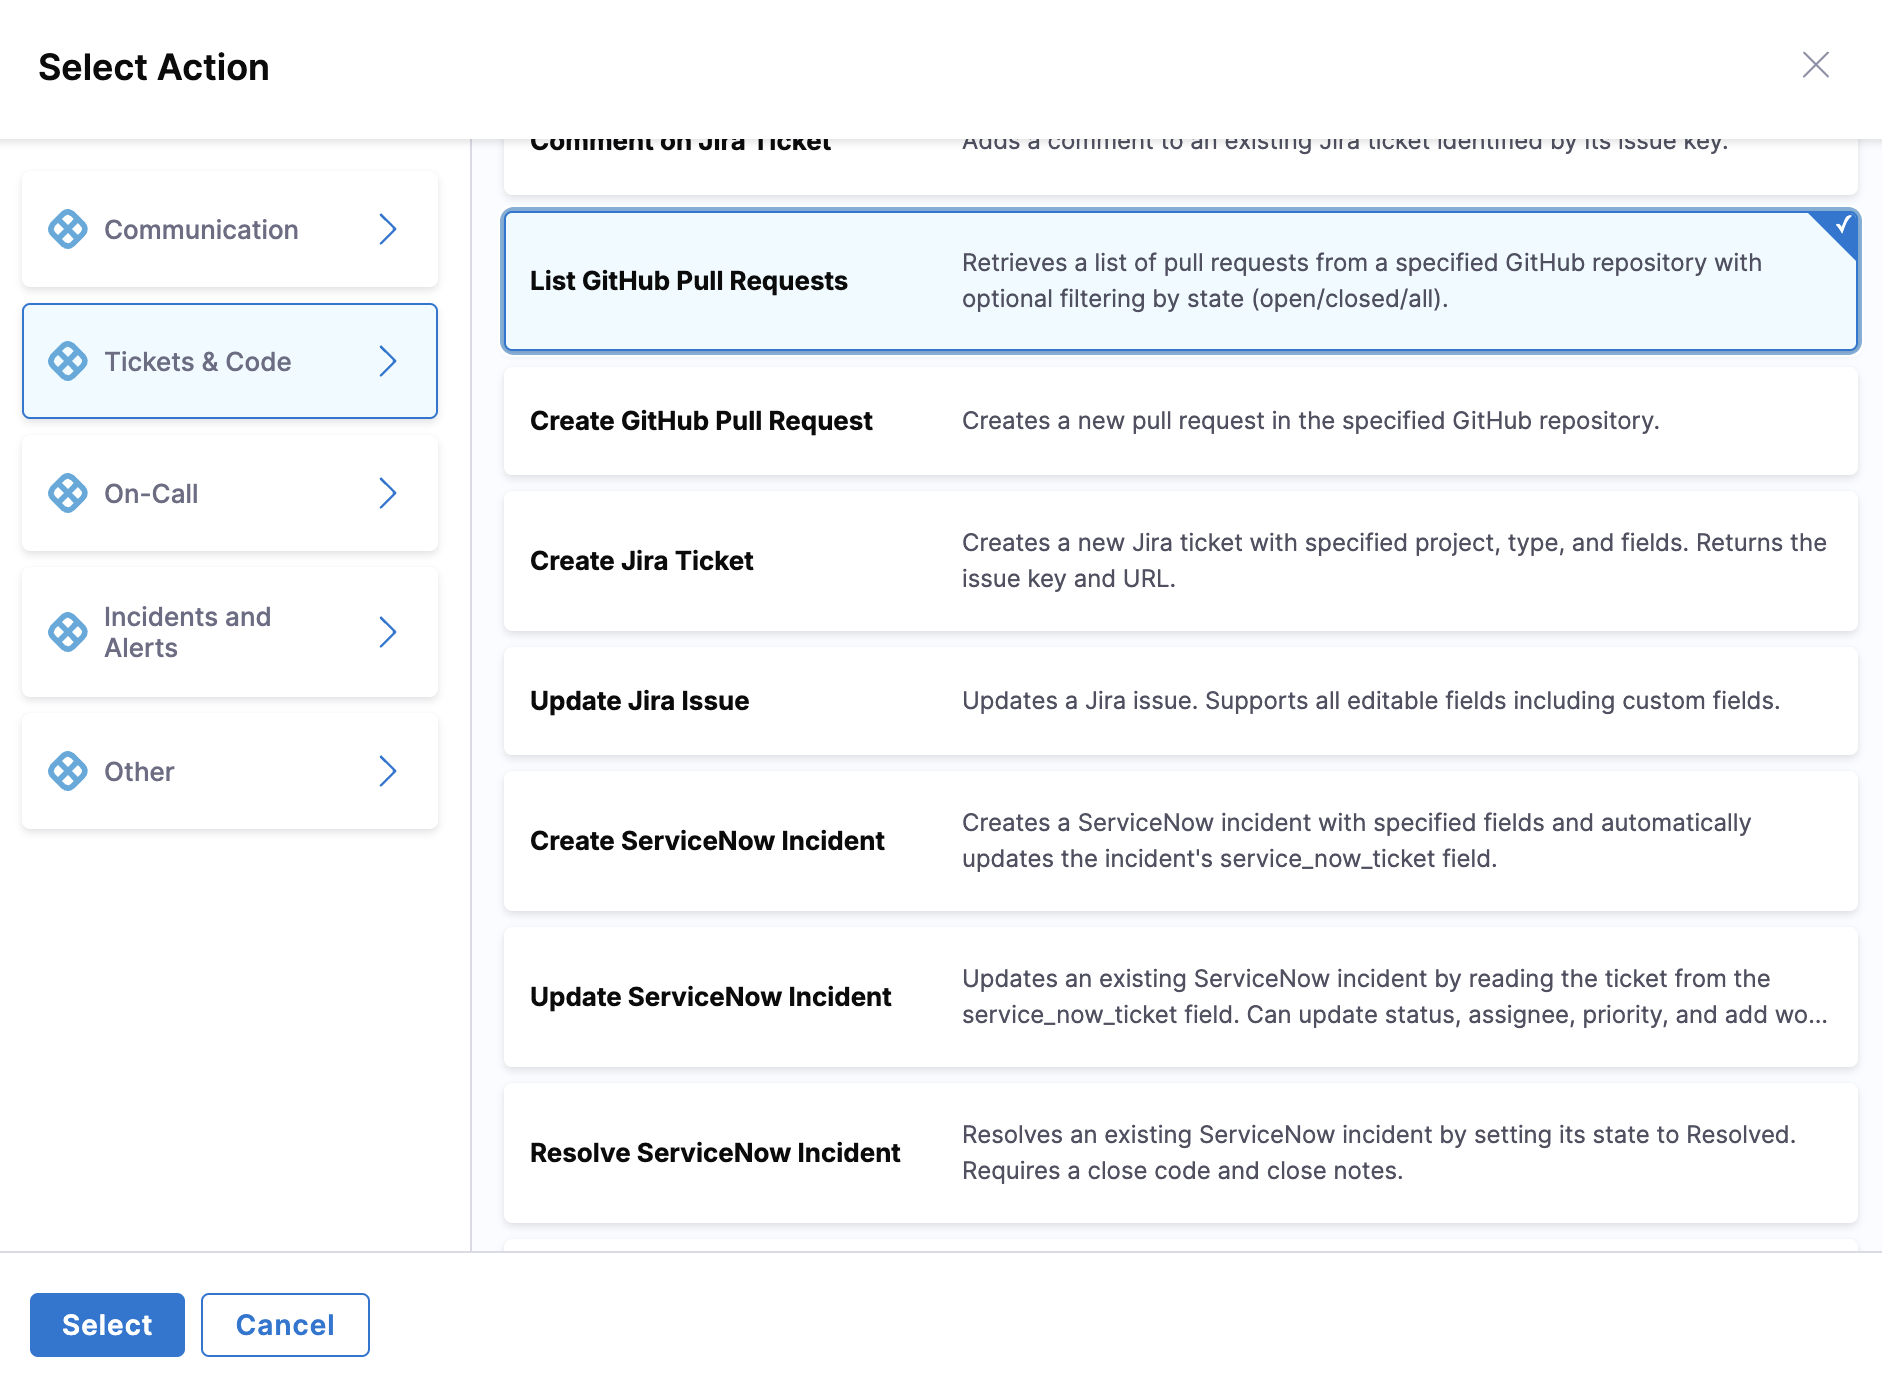
Task: Click the Other category icon
Action: (68, 771)
